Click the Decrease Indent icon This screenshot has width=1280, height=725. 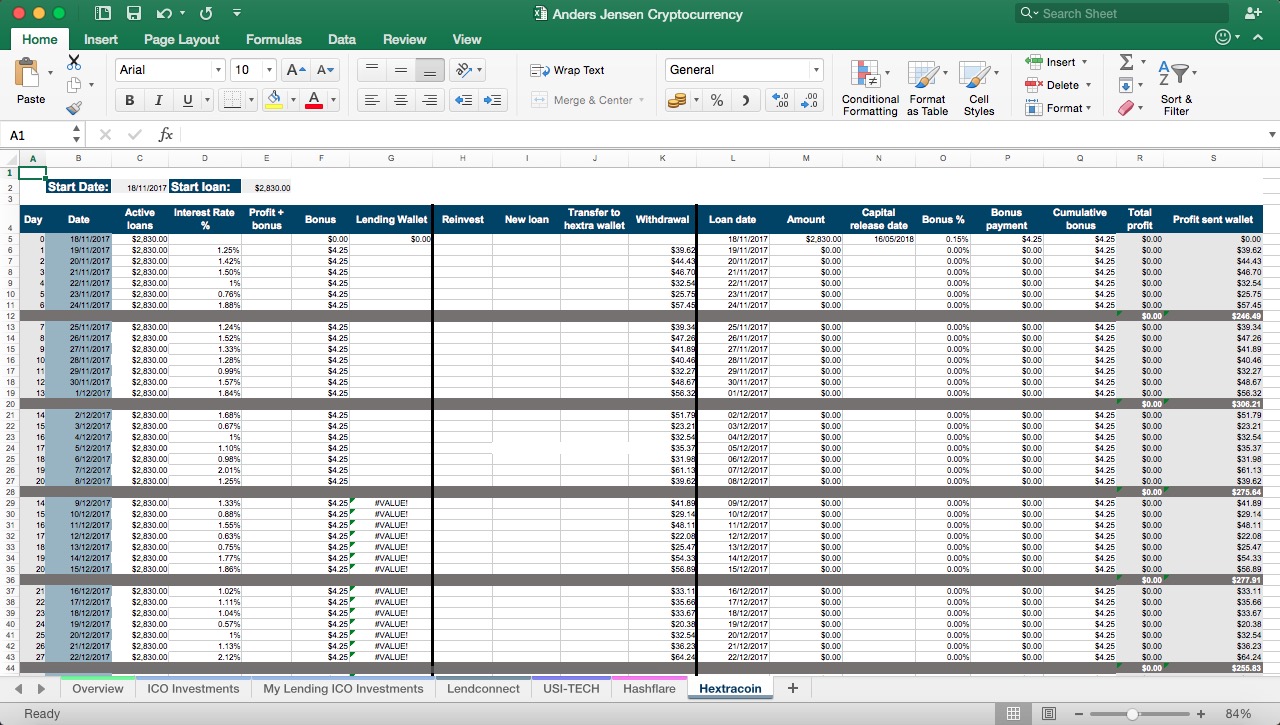(x=463, y=100)
